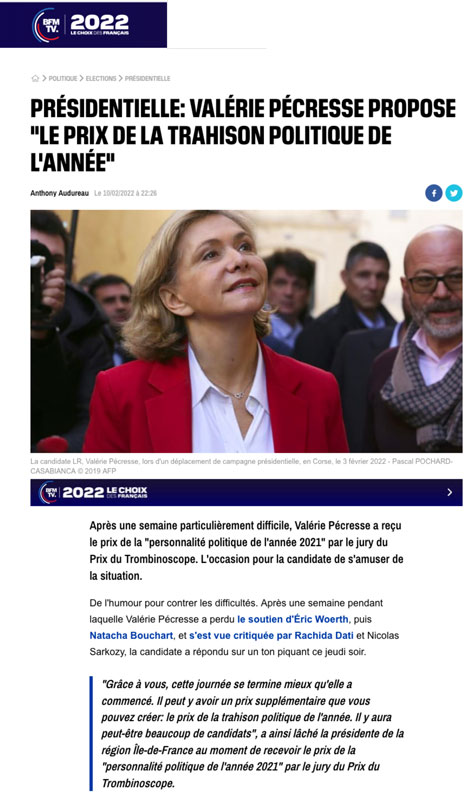Open the Présidentielle breadcrumb
The height and width of the screenshot is (800, 476).
click(x=147, y=79)
